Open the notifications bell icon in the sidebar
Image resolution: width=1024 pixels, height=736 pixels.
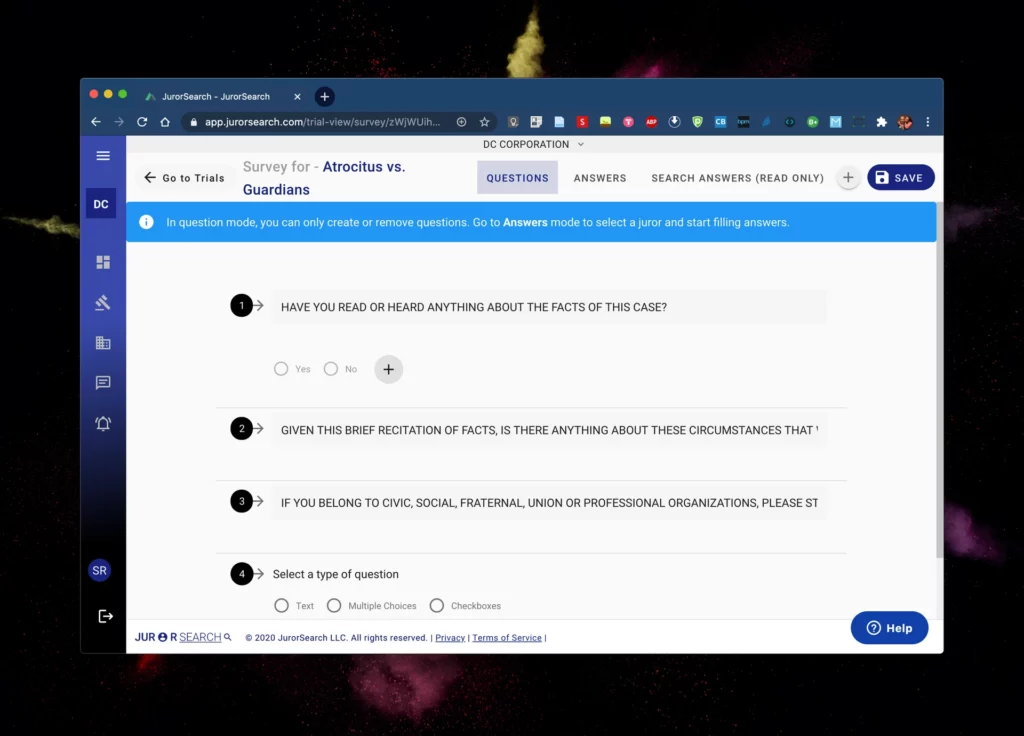click(103, 424)
